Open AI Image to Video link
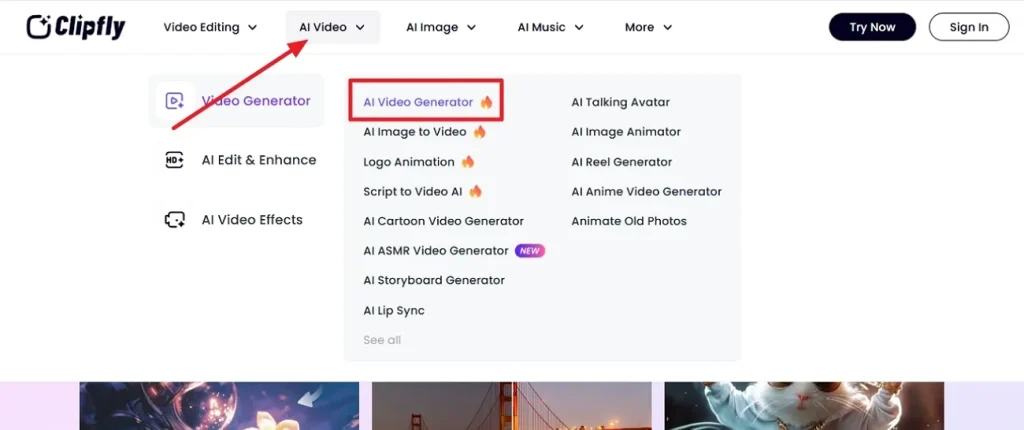Viewport: 1024px width, 430px height. coord(415,132)
